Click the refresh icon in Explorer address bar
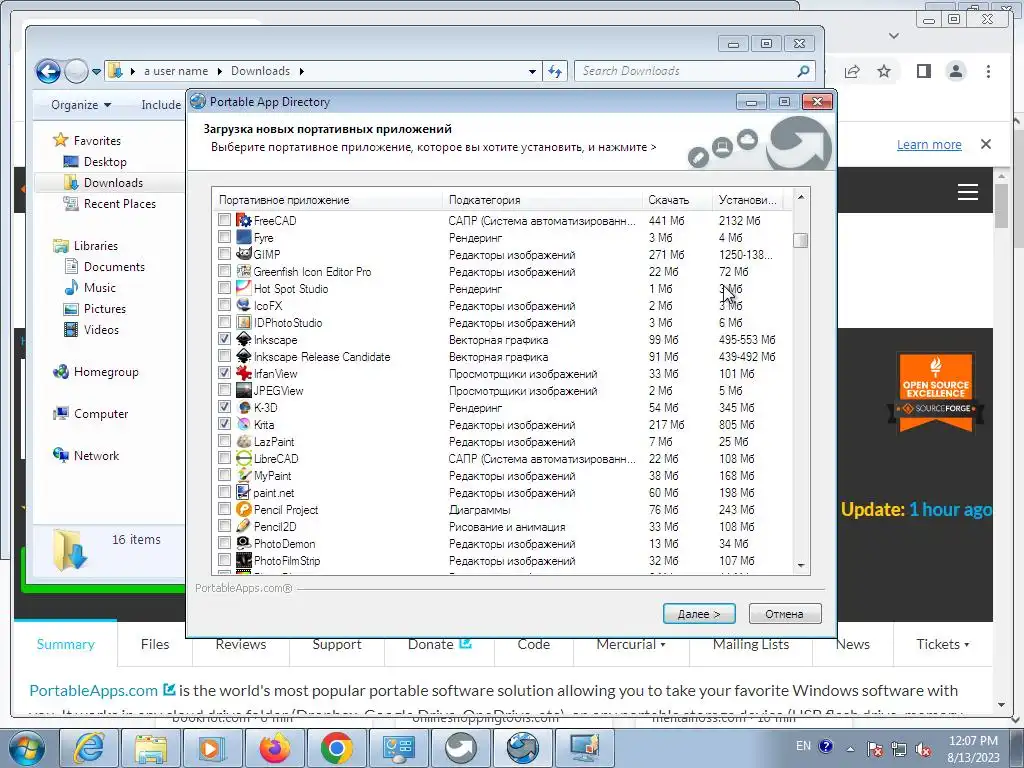This screenshot has height=768, width=1024. [x=555, y=71]
